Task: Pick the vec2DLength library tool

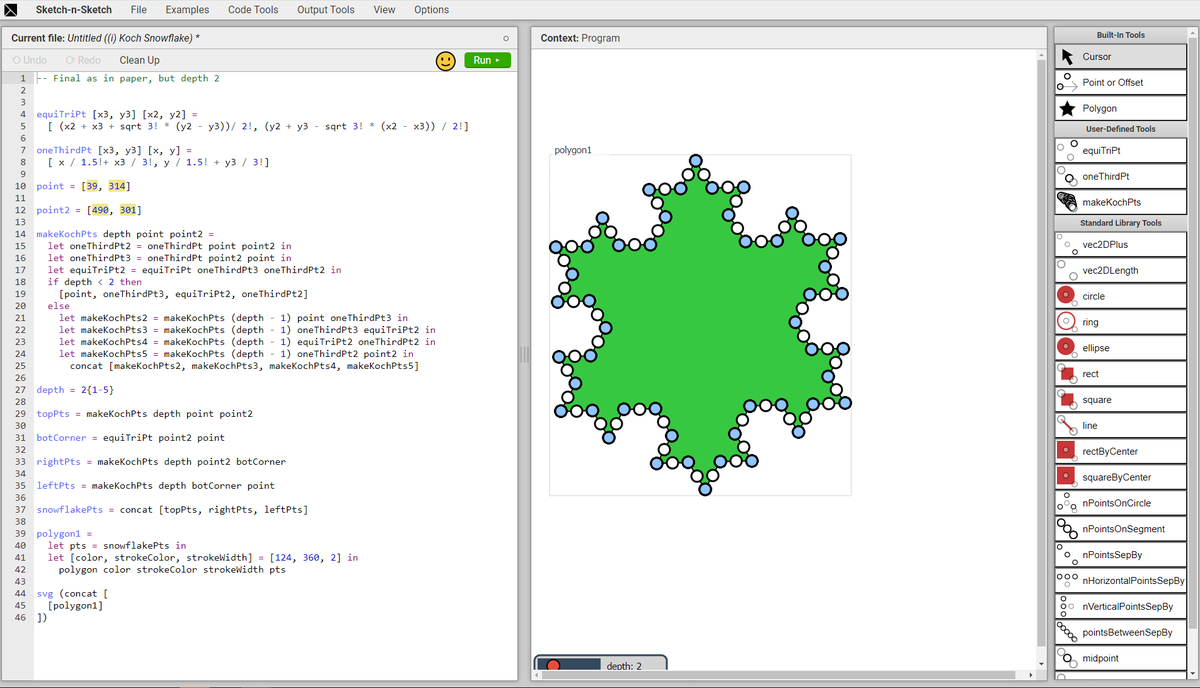Action: point(1121,271)
